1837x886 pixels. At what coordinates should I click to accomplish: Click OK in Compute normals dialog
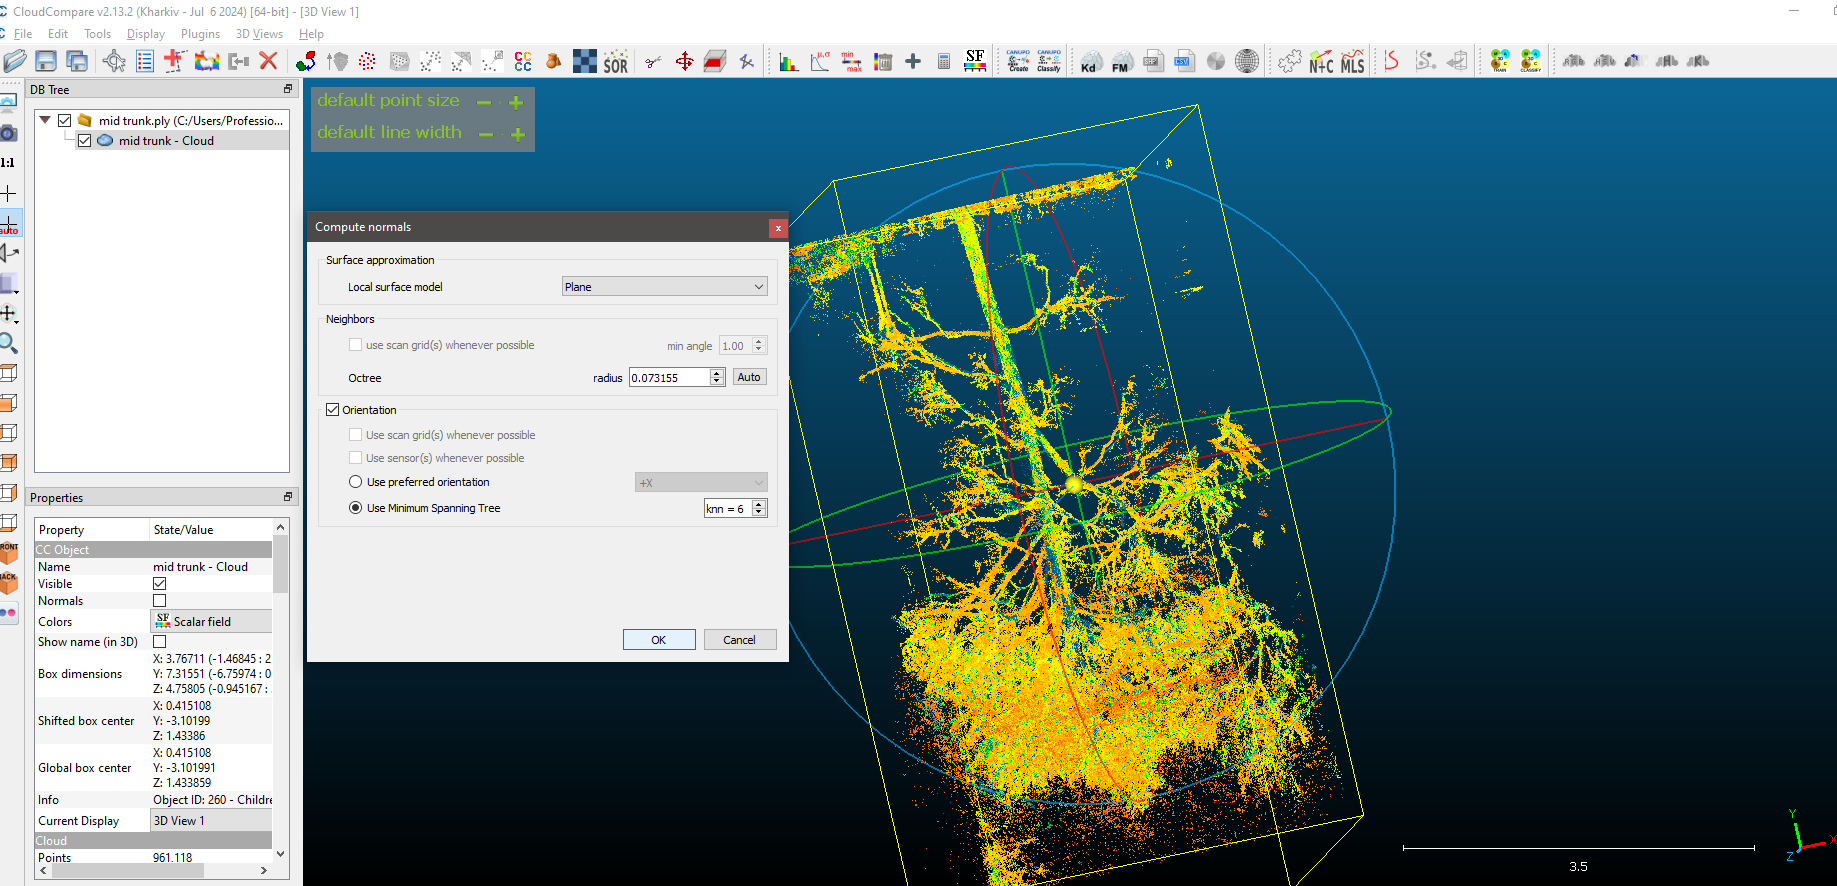659,640
